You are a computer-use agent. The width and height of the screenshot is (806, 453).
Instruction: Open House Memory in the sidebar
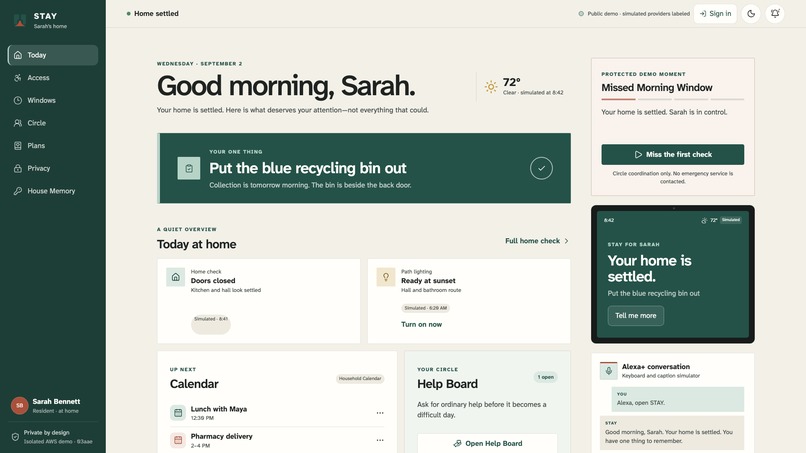(x=53, y=191)
